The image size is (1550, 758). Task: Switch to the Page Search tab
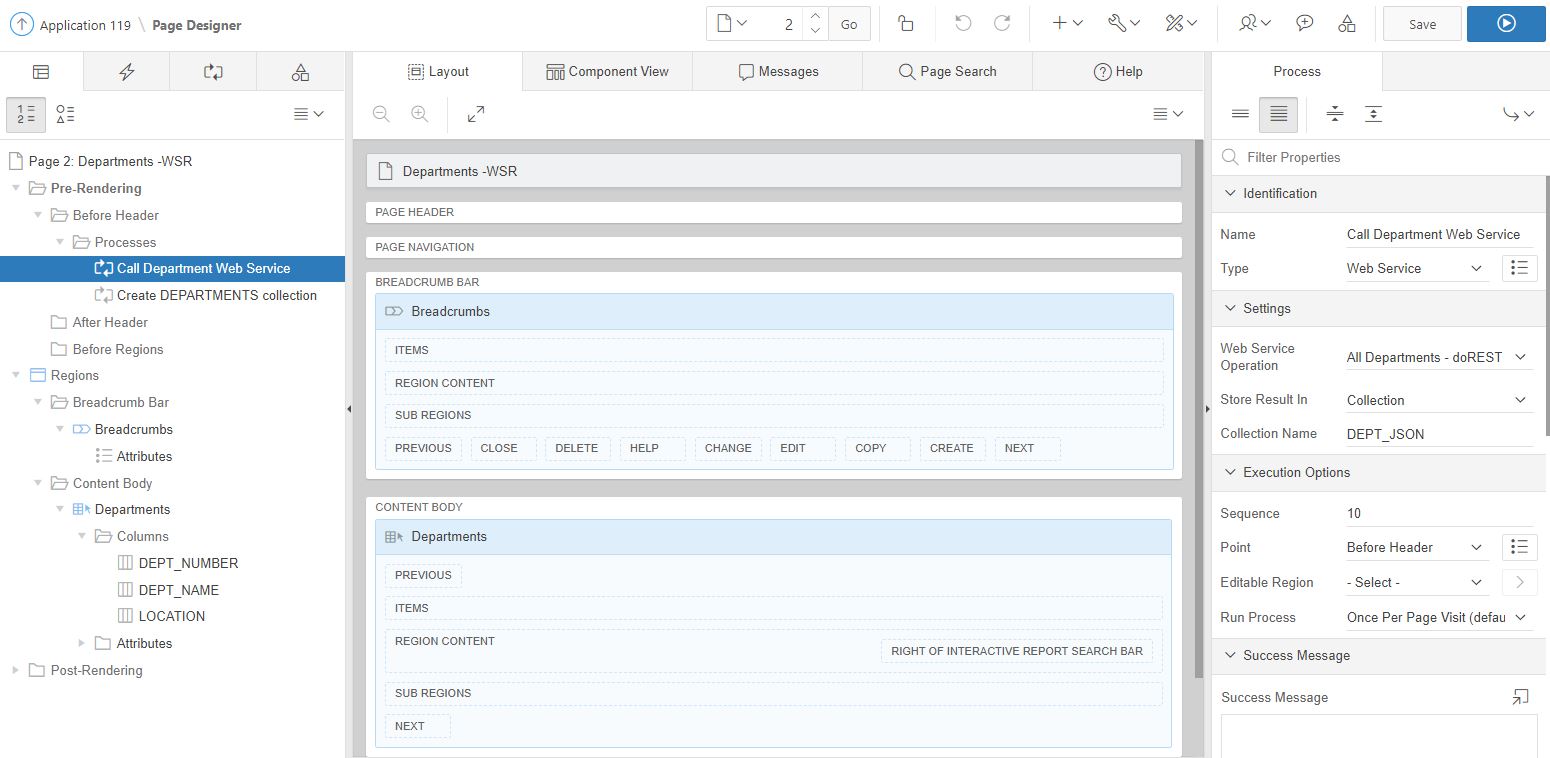[x=947, y=72]
